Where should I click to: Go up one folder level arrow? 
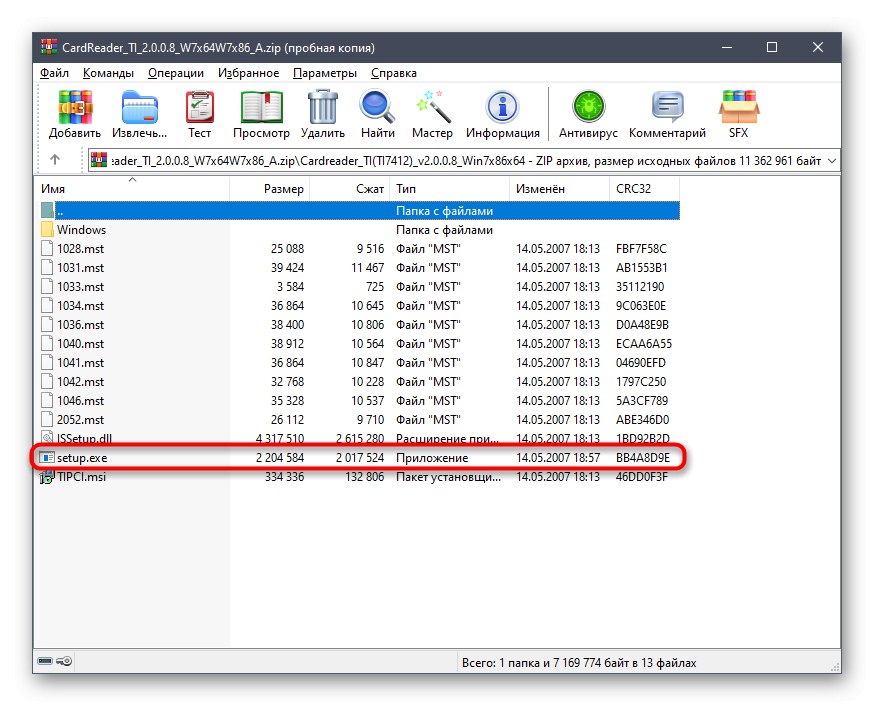55,160
